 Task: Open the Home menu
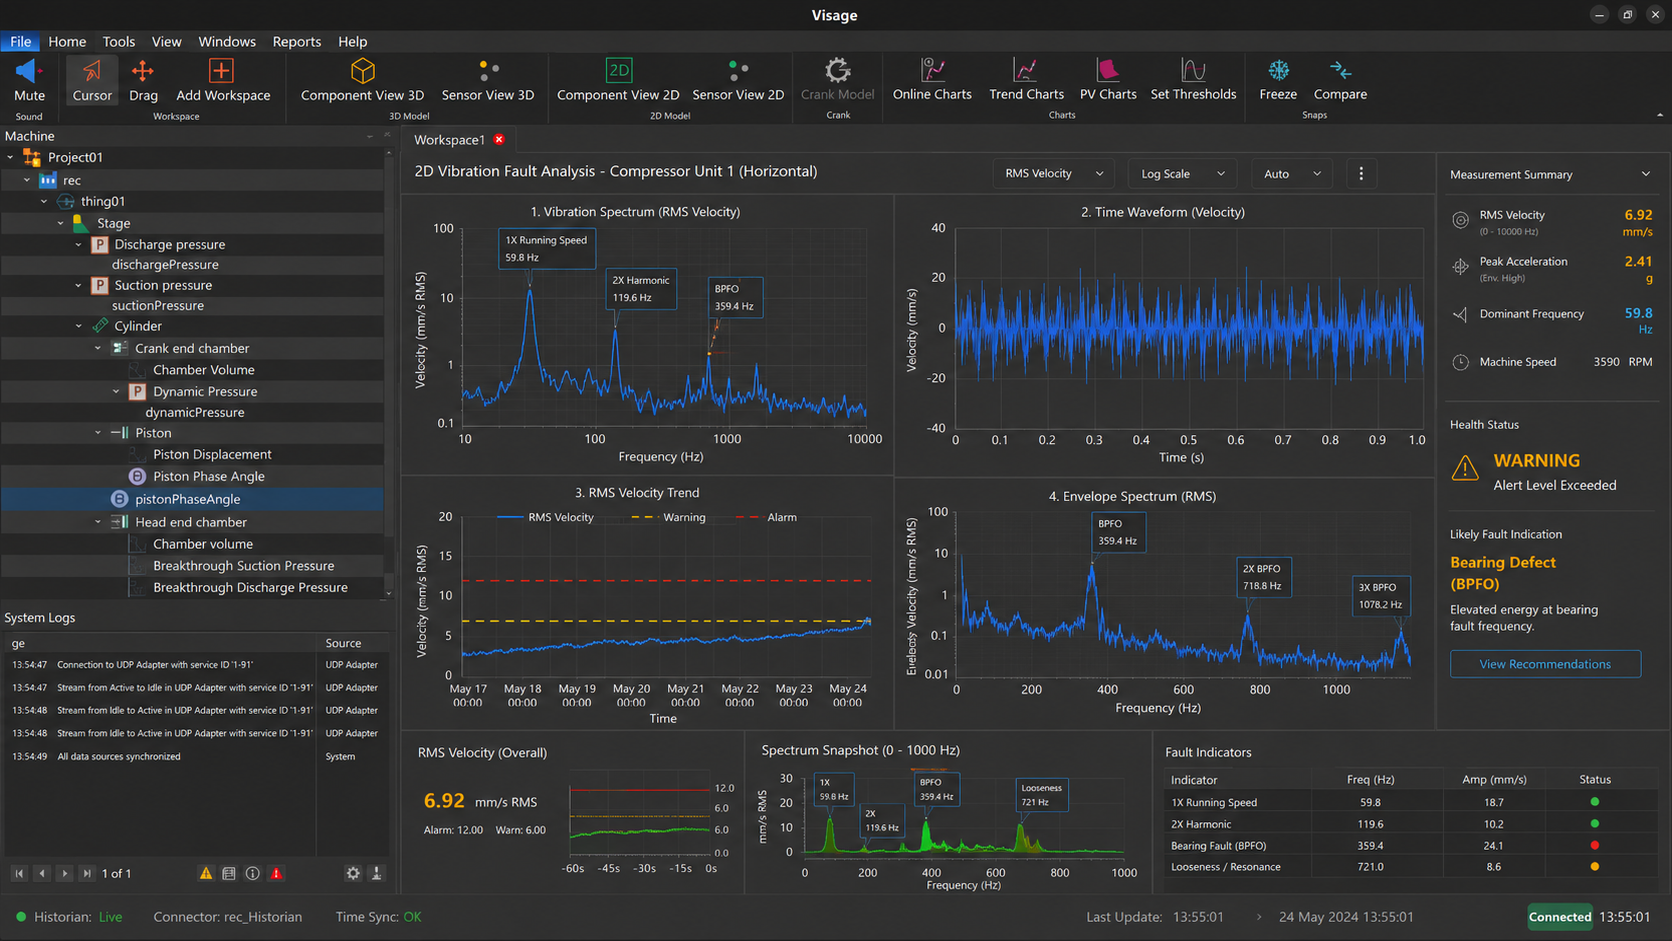(67, 41)
